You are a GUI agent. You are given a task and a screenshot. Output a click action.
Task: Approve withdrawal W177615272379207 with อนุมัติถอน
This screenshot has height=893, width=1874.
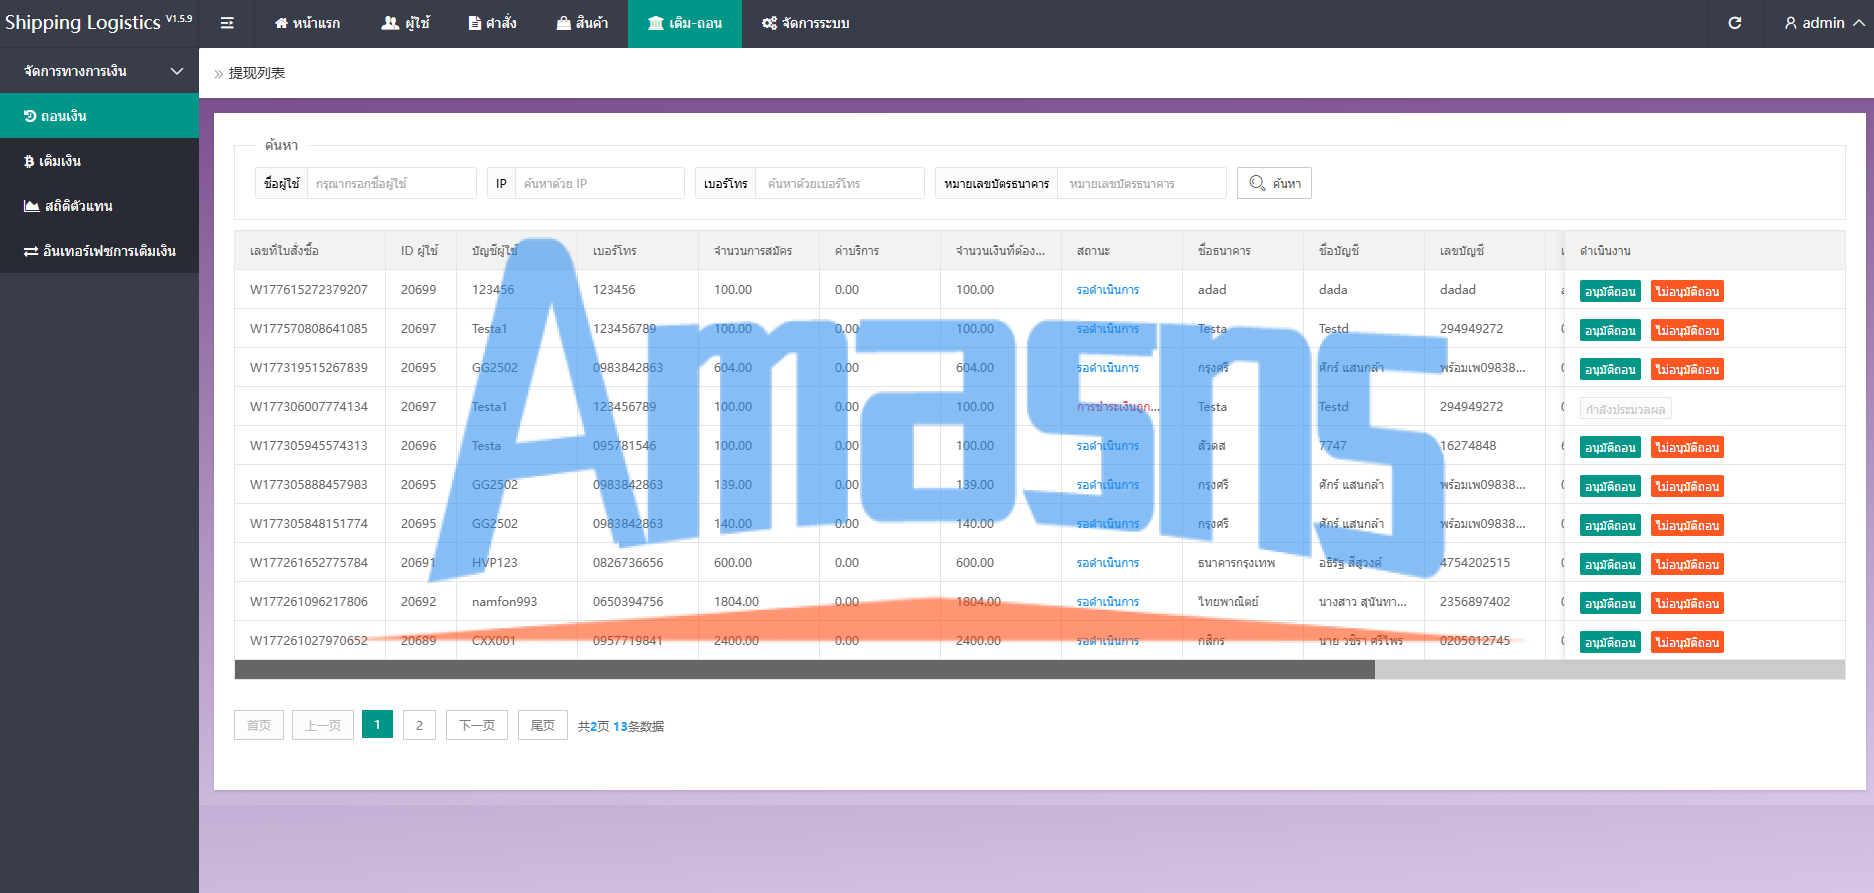click(x=1610, y=291)
